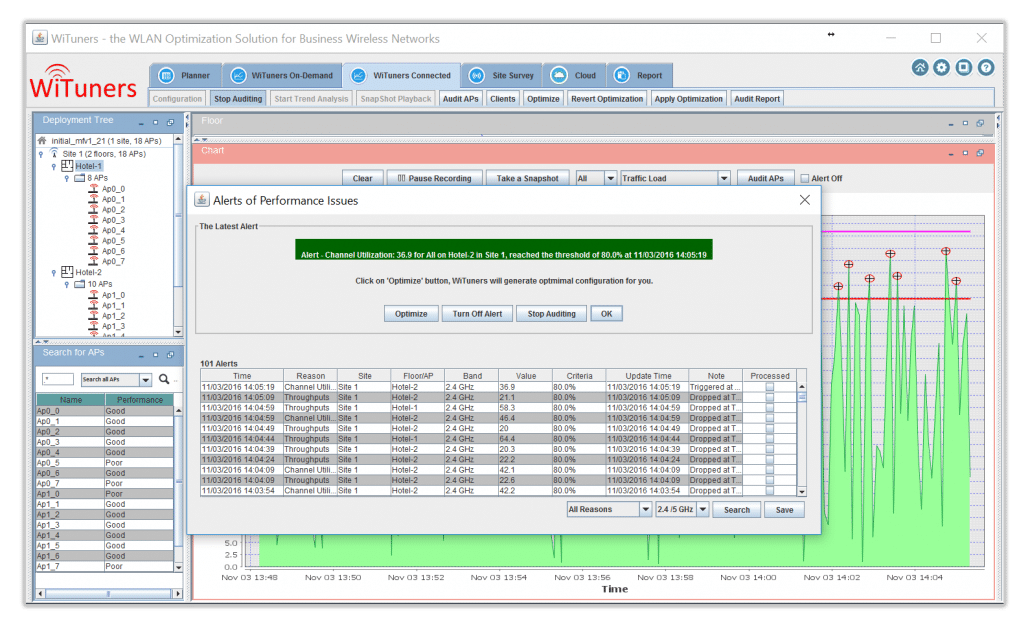Click the home icon of initial_mfv1_21 root
This screenshot has height=628, width=1030.
(x=42, y=141)
